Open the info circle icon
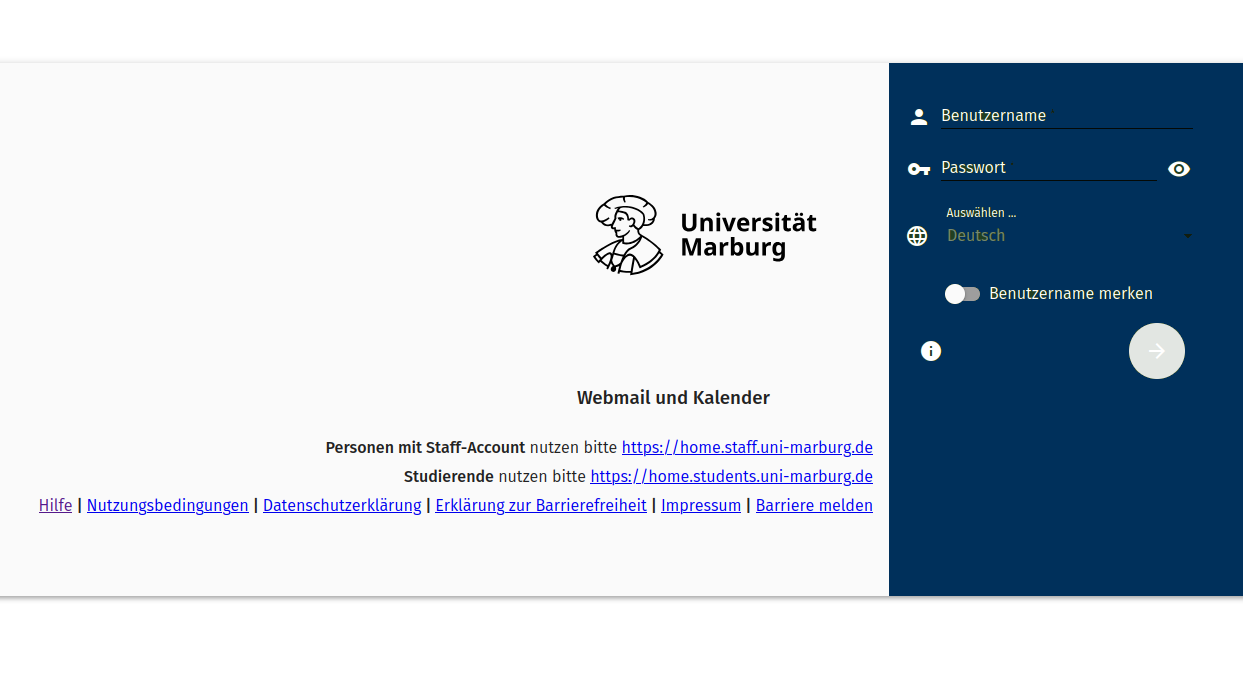Image resolution: width=1243 pixels, height=676 pixels. (931, 351)
